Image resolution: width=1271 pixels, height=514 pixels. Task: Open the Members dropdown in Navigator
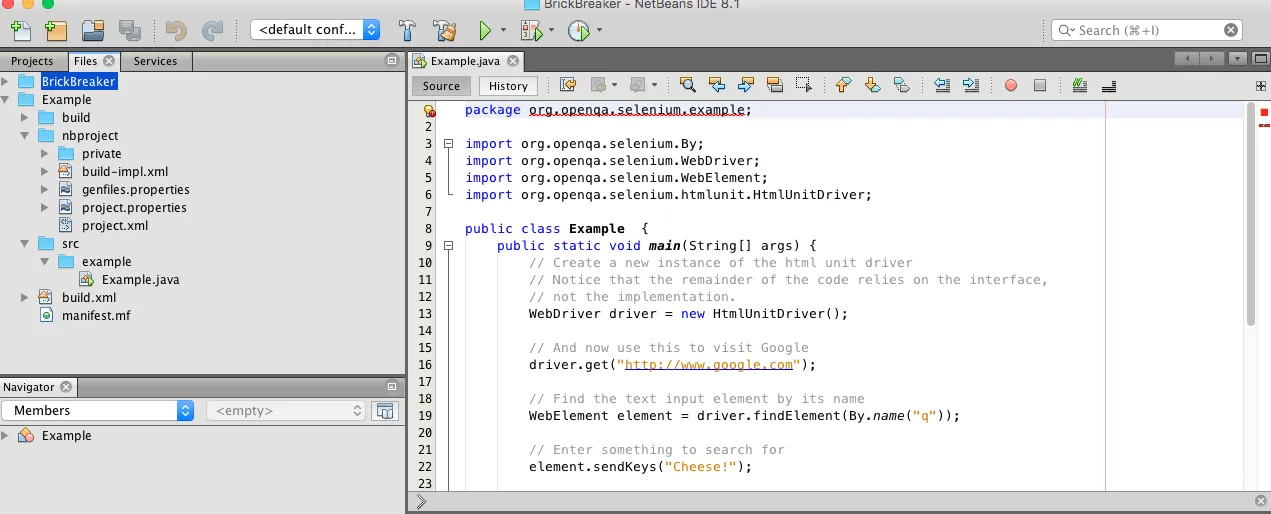(98, 410)
